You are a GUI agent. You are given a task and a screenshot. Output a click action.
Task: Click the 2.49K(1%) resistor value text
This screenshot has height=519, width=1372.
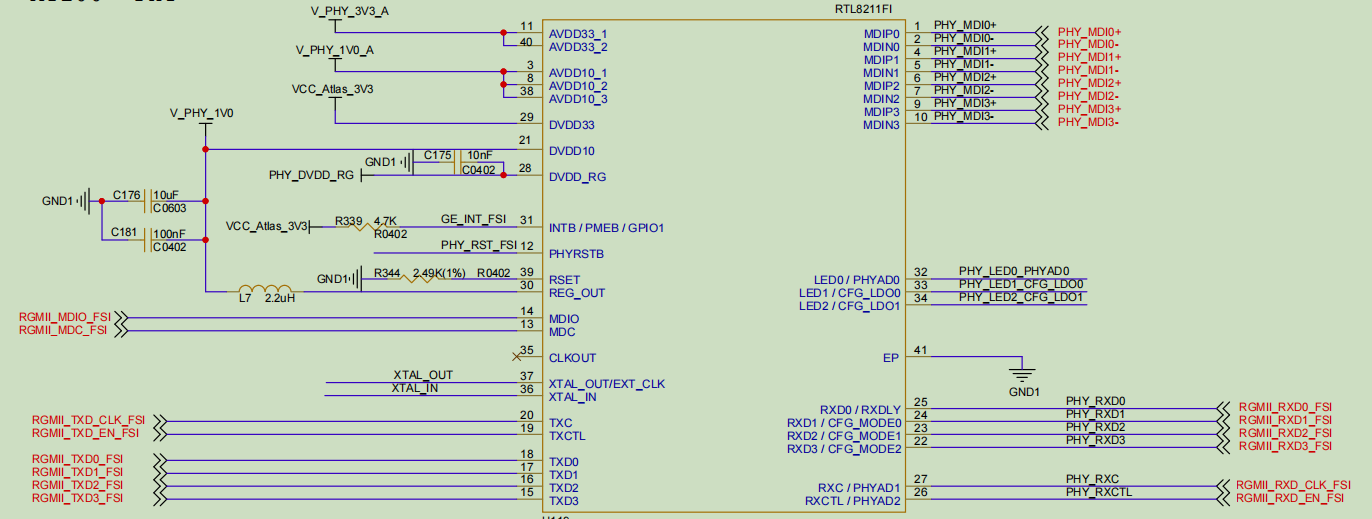[441, 272]
